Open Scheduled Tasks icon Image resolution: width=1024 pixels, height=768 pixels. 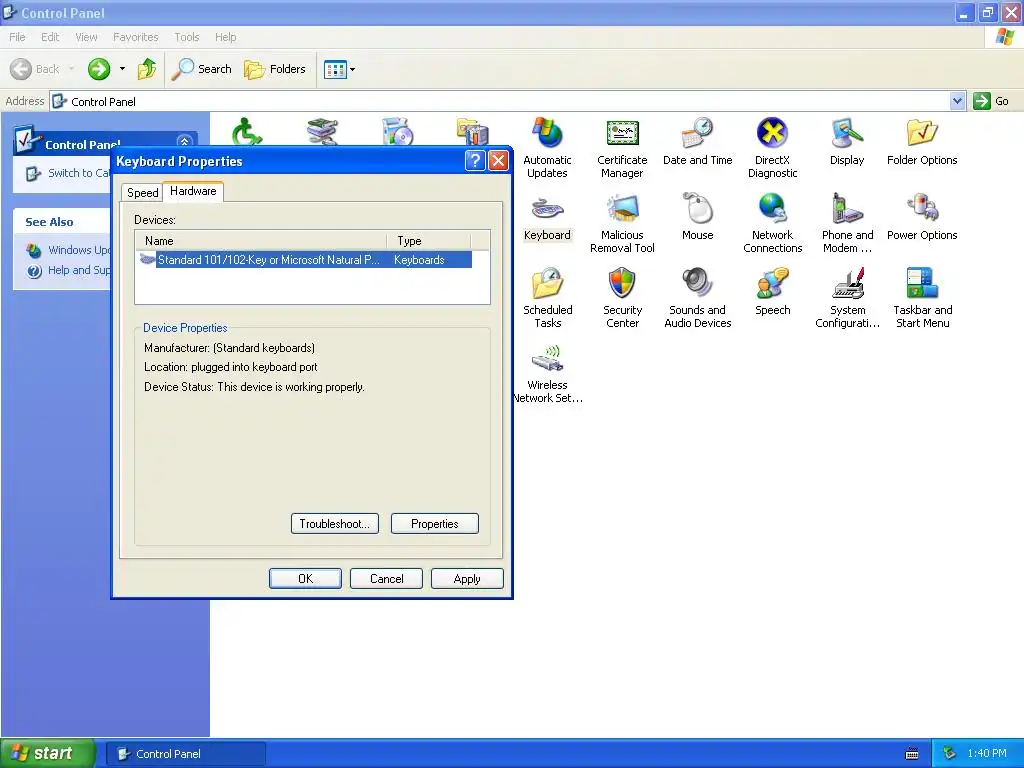pos(547,298)
